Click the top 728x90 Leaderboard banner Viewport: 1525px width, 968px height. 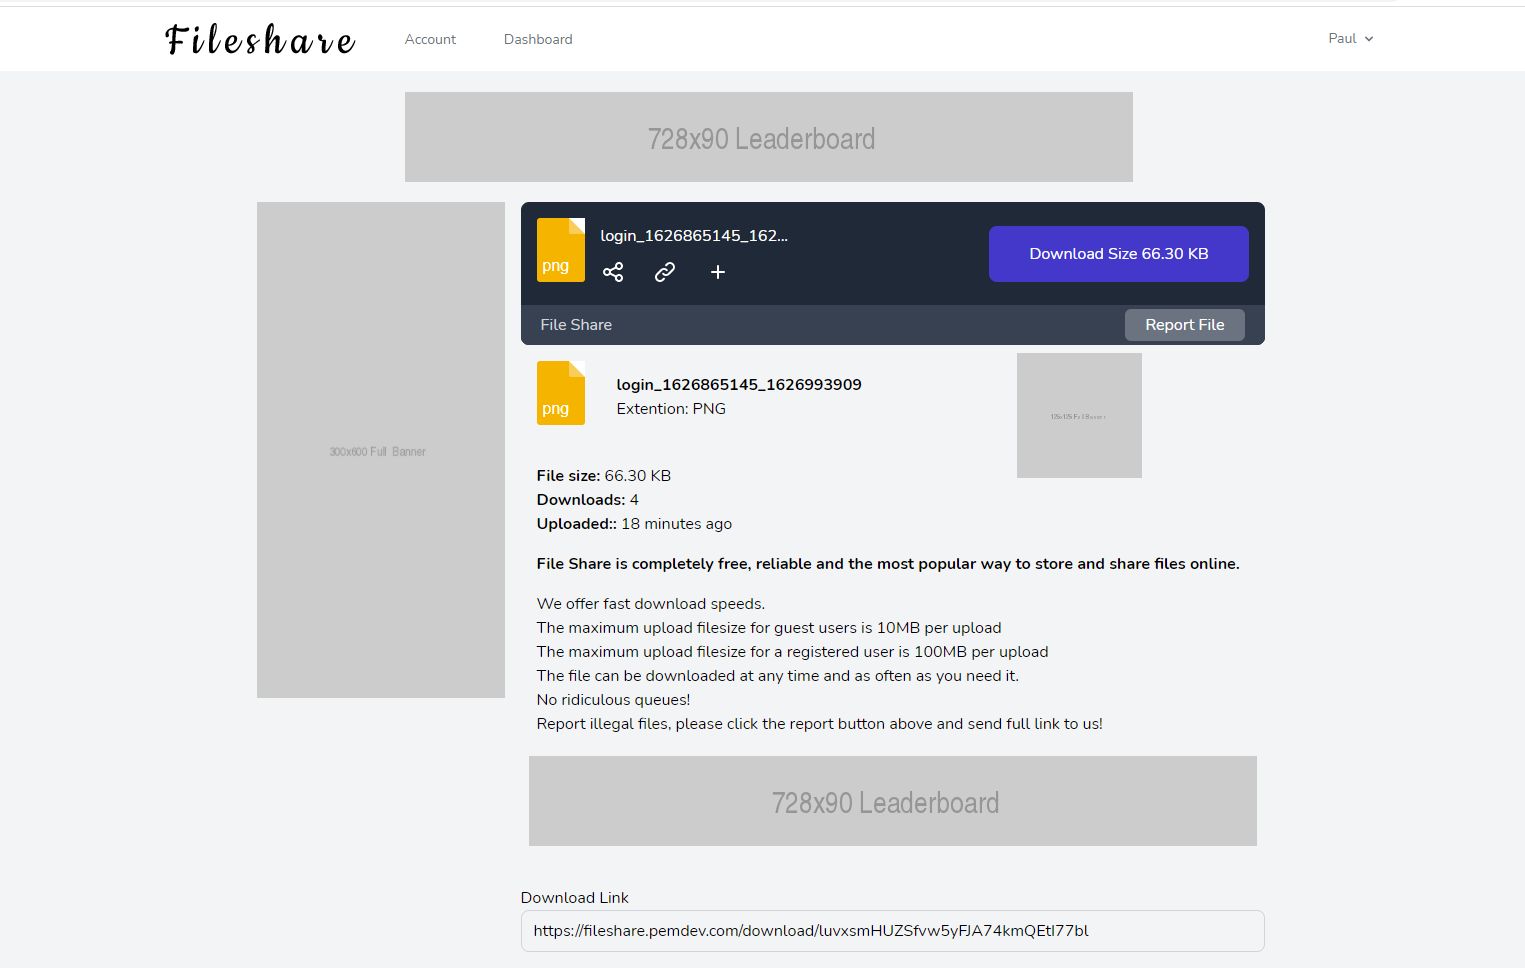(x=768, y=137)
